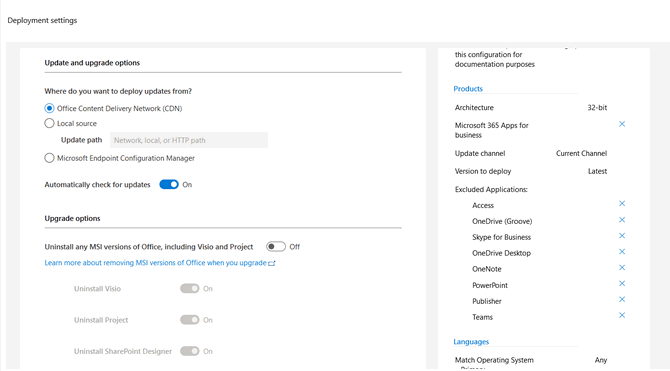Viewport: 670px width, 371px height.
Task: Click Match Operating System language entry
Action: [494, 360]
